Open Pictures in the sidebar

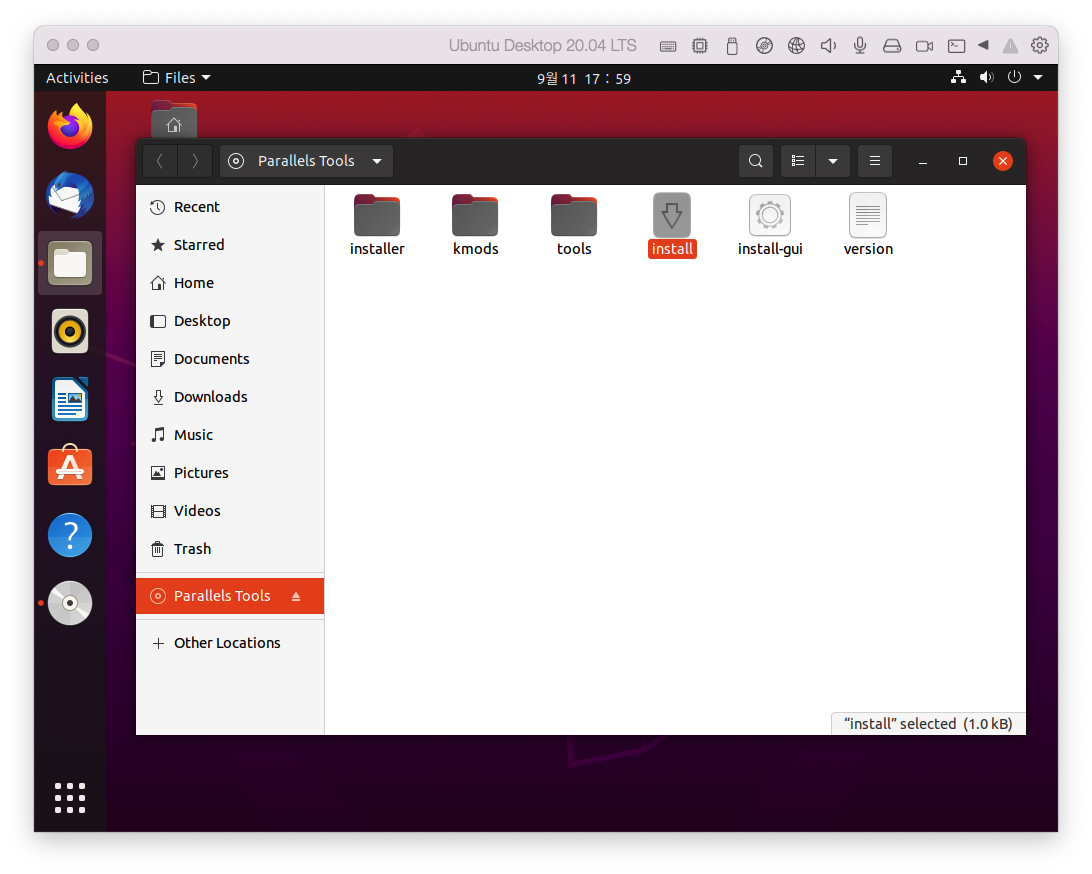tap(230, 473)
